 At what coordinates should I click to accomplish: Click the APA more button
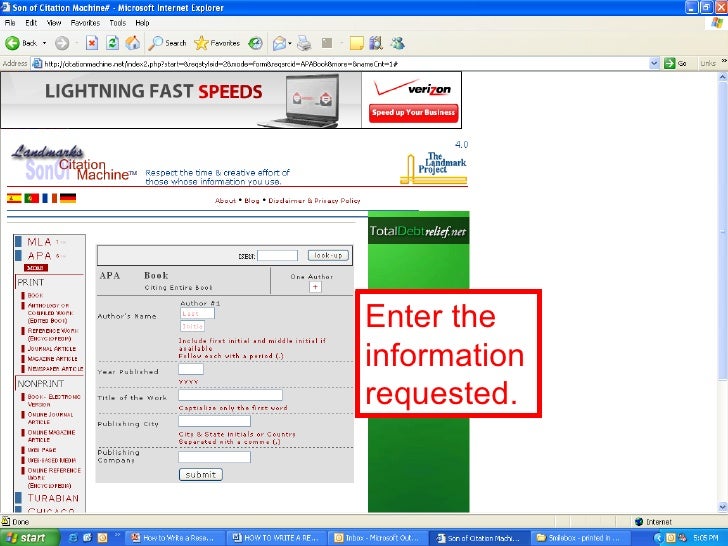pos(36,268)
